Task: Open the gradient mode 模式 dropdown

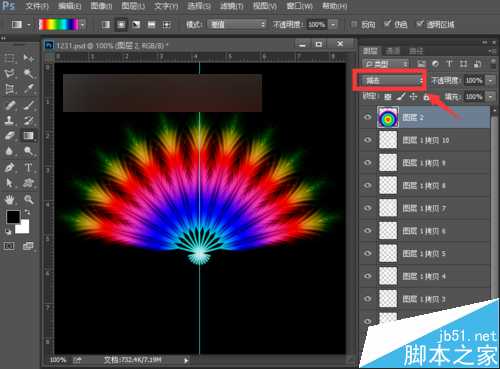Action: [x=236, y=25]
